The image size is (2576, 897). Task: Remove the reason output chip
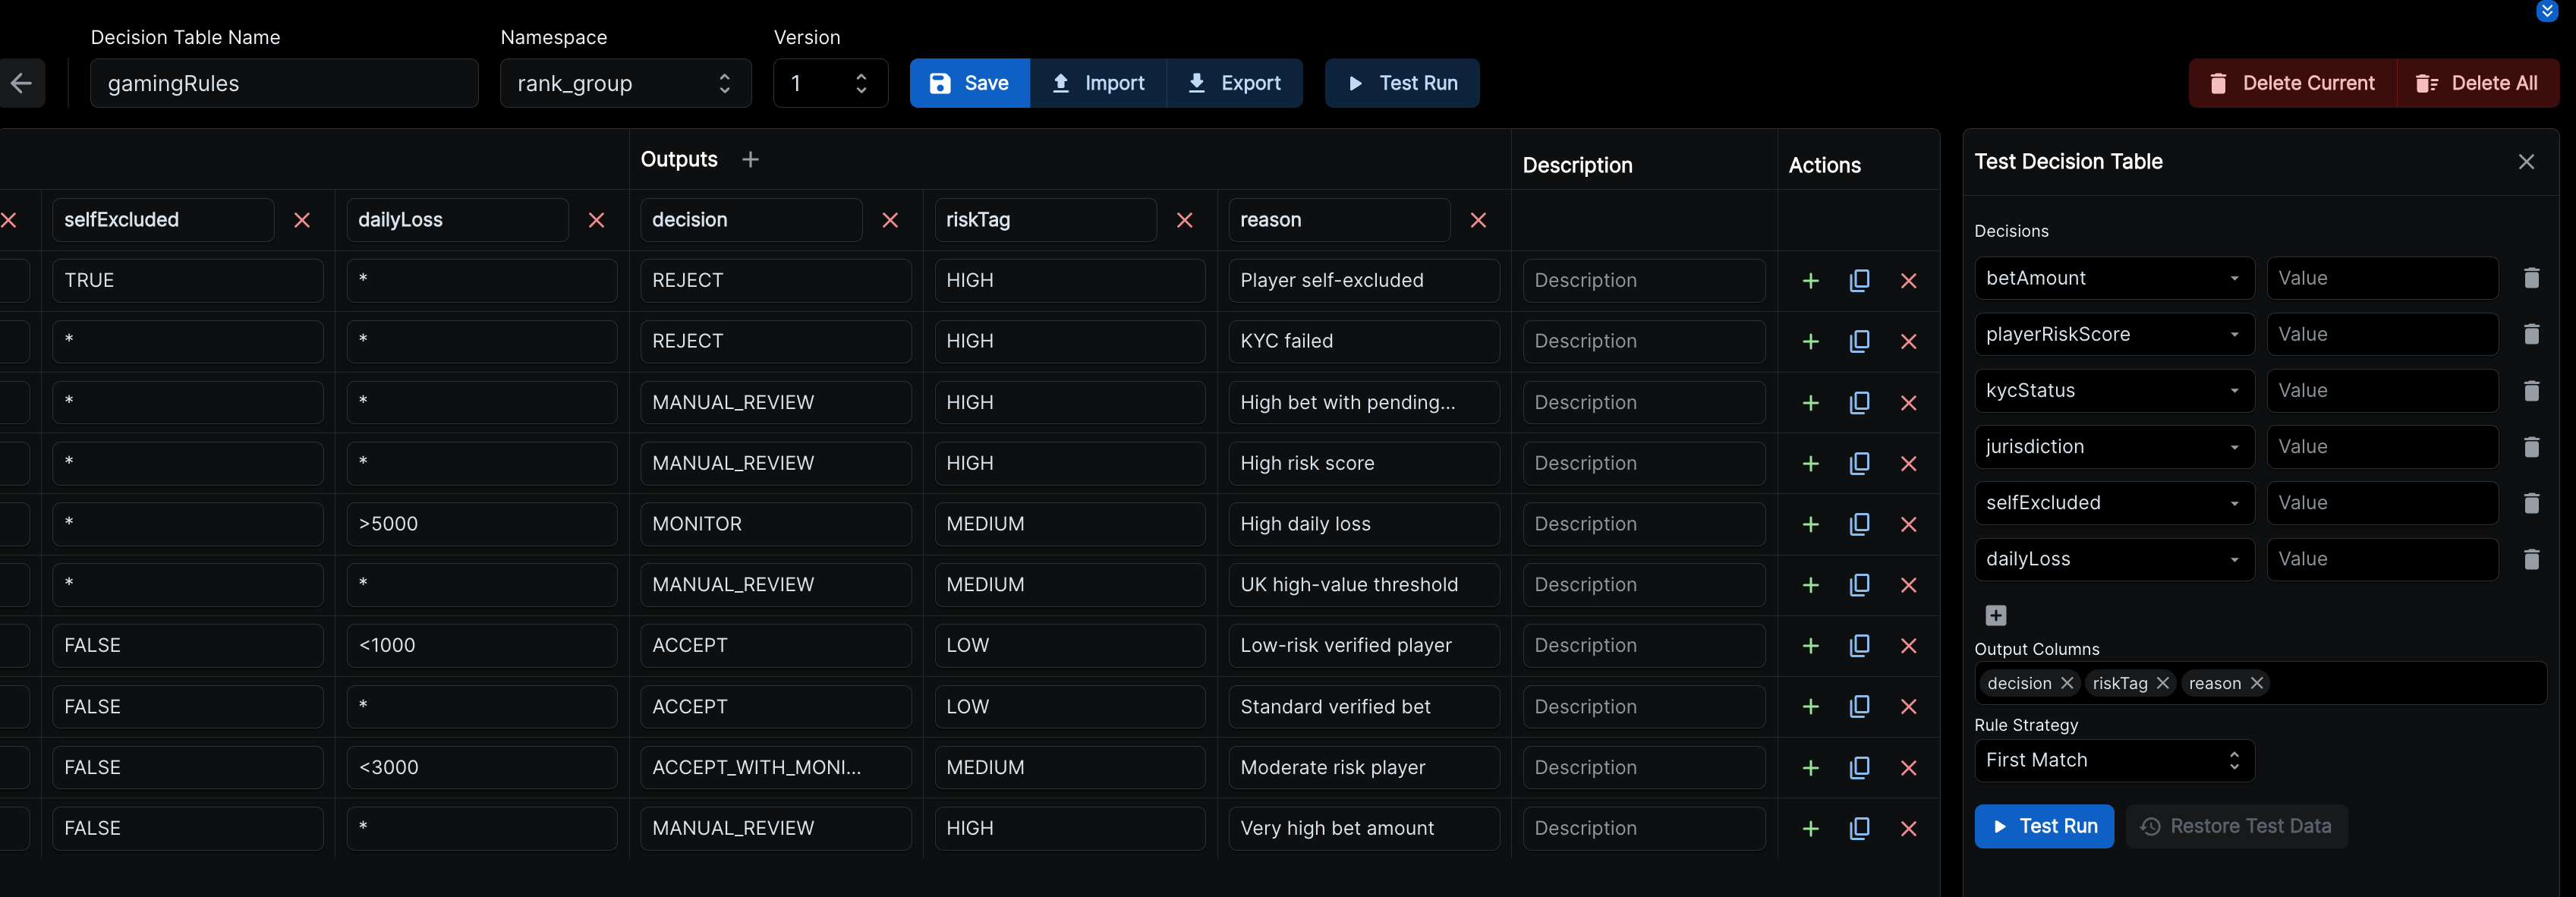point(2256,683)
